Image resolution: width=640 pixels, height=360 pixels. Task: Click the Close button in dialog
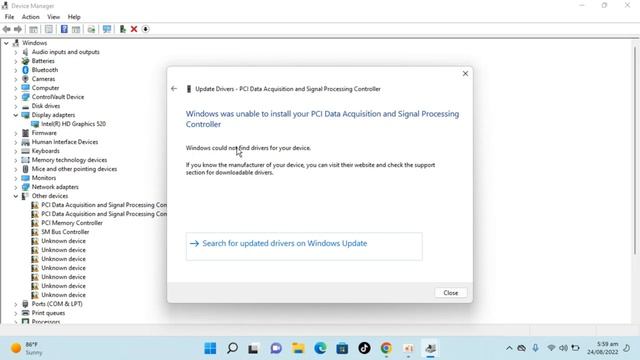click(x=451, y=293)
